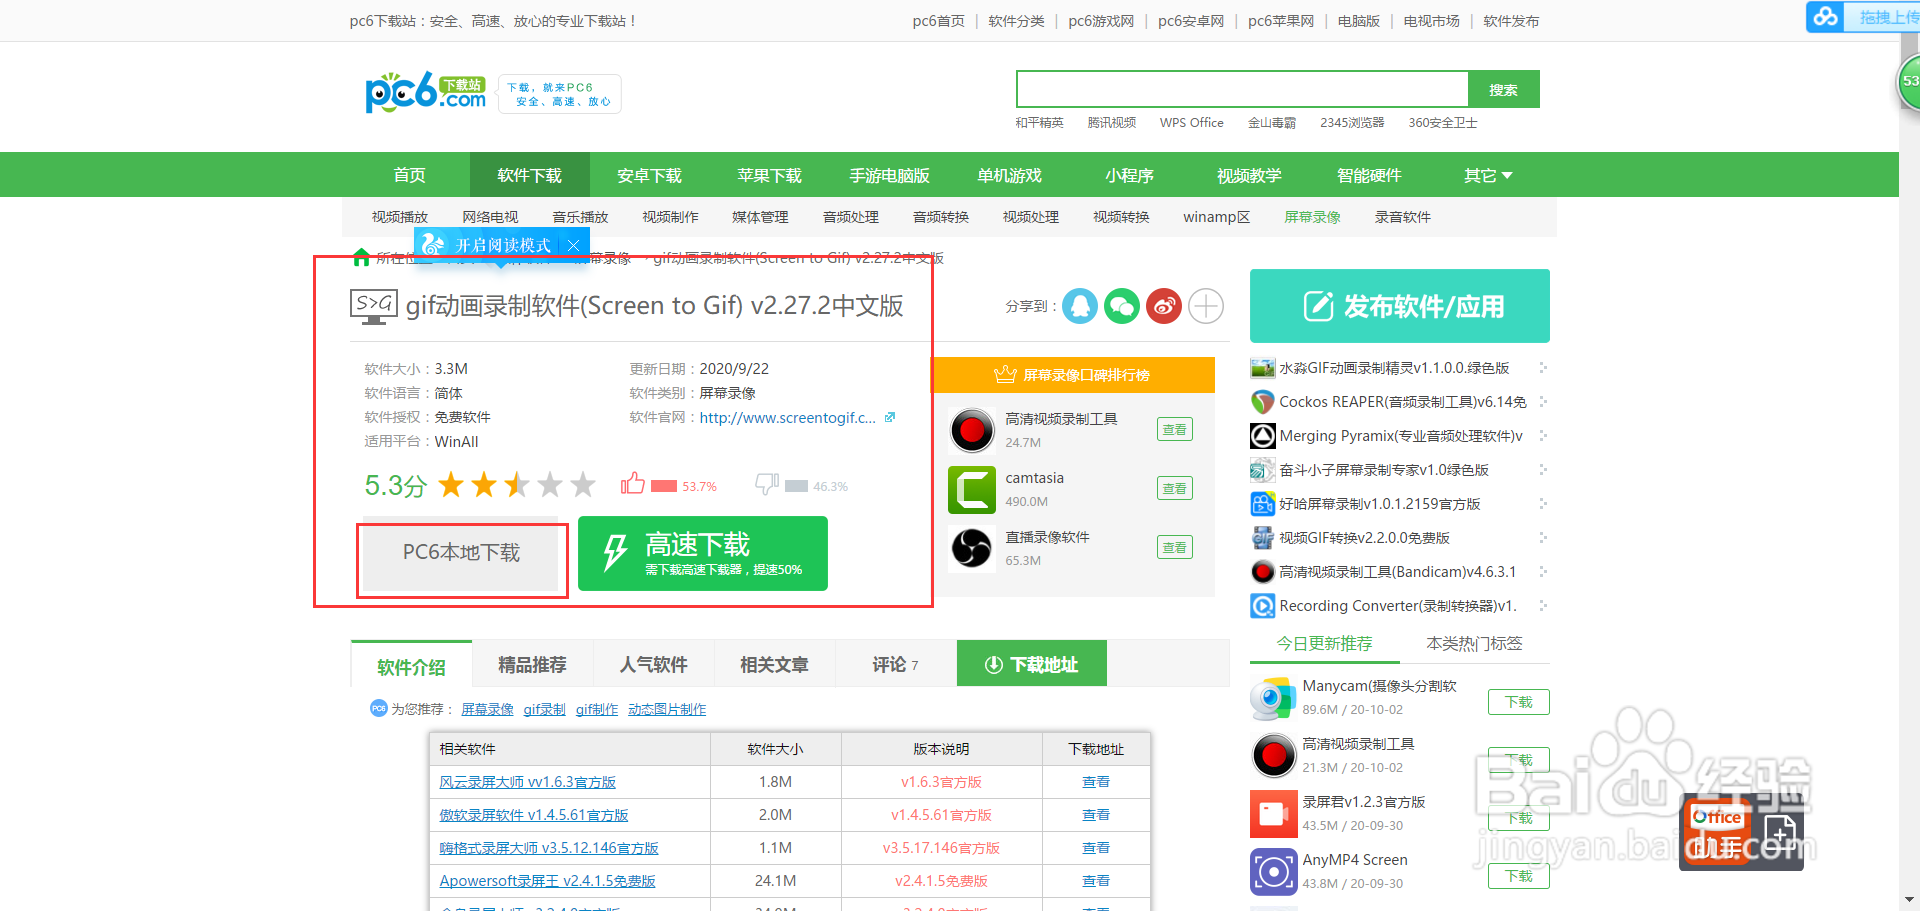The height and width of the screenshot is (911, 1920).
Task: Share via WeChat green icon
Action: click(1122, 306)
